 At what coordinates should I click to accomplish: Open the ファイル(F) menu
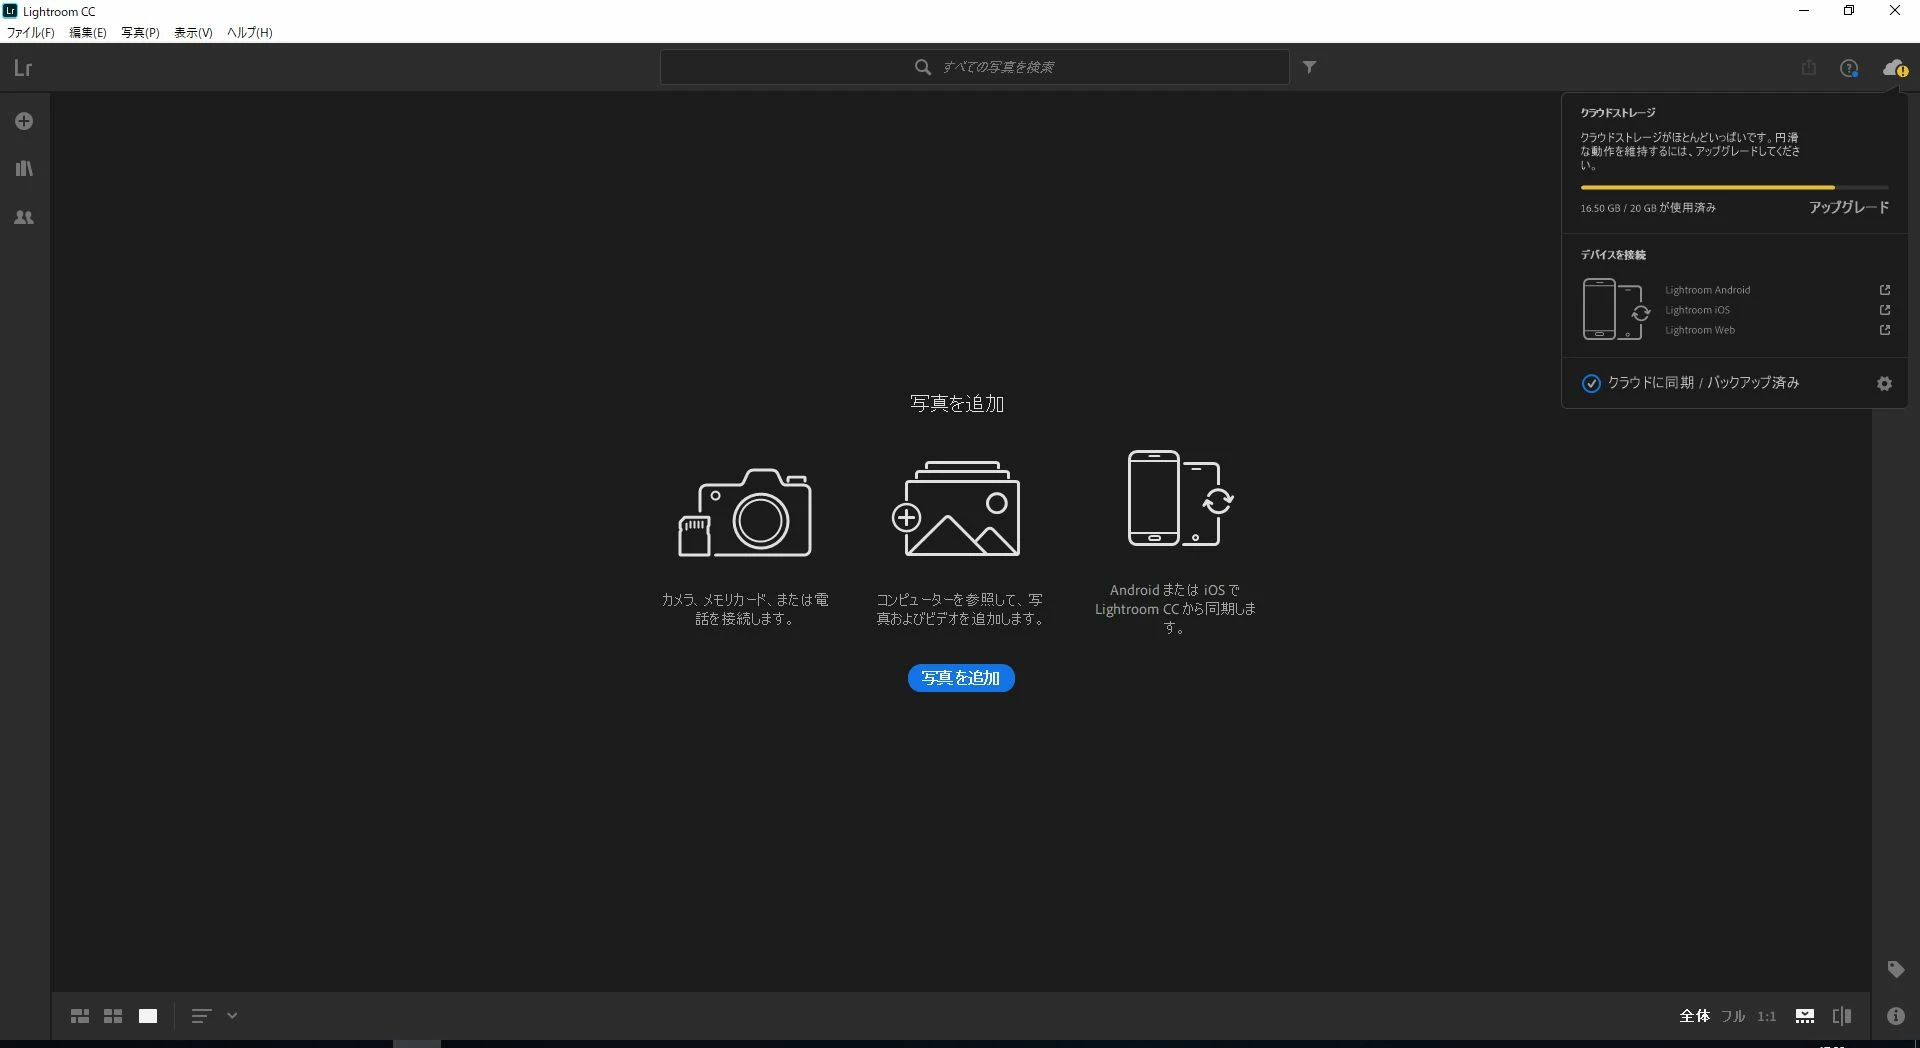click(31, 32)
